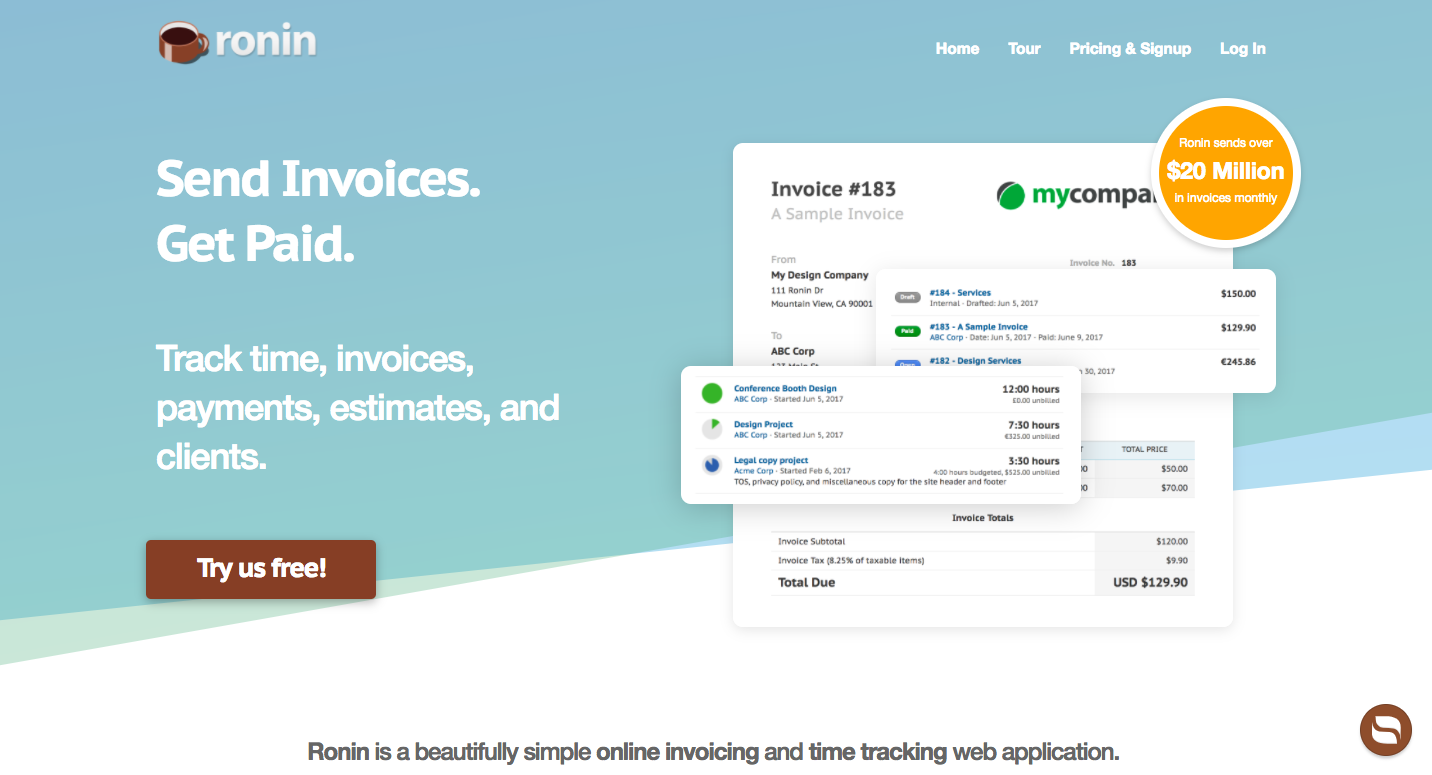Viewport: 1432px width, 775px height.
Task: Click the "Get Paid." headline
Action: point(256,244)
